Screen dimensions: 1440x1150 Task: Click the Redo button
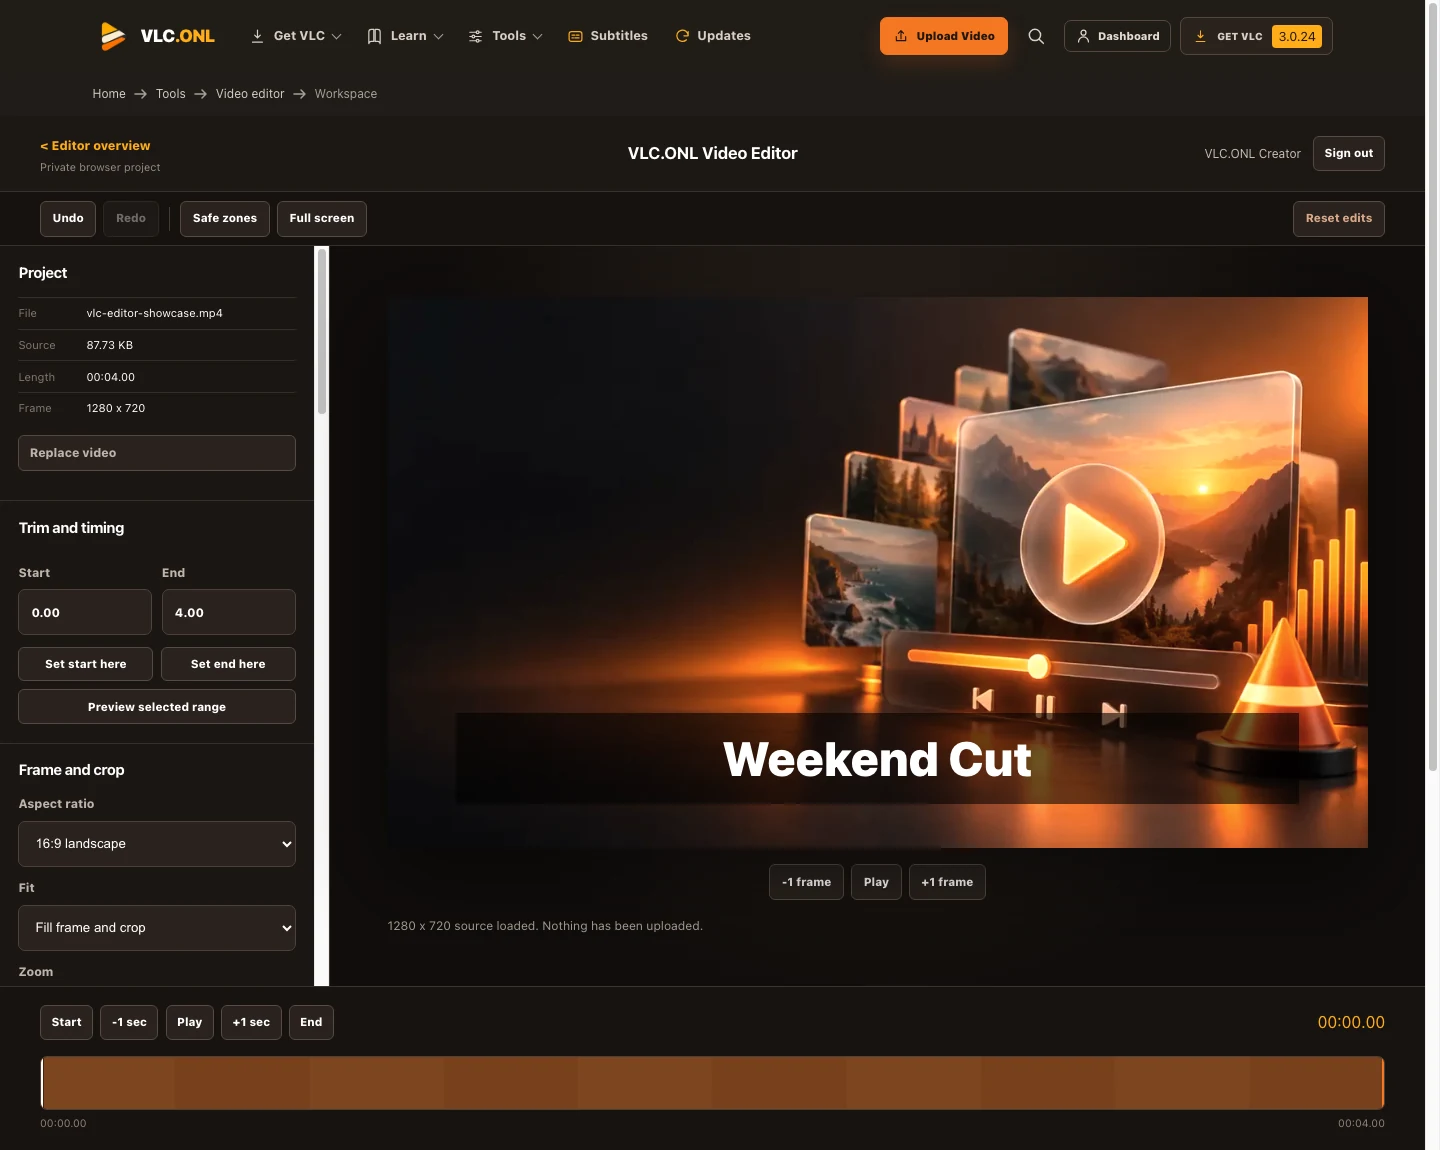point(131,219)
